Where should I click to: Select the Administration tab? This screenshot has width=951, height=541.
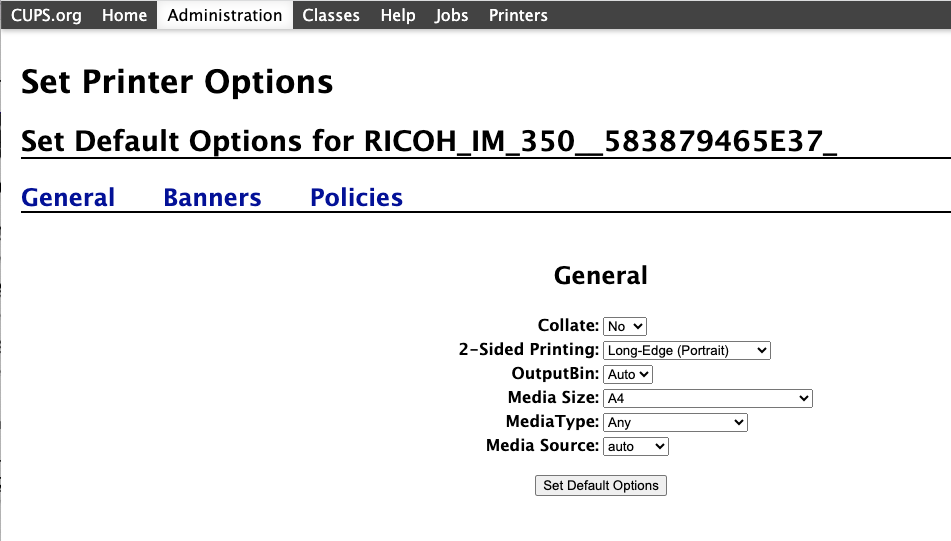coord(224,15)
